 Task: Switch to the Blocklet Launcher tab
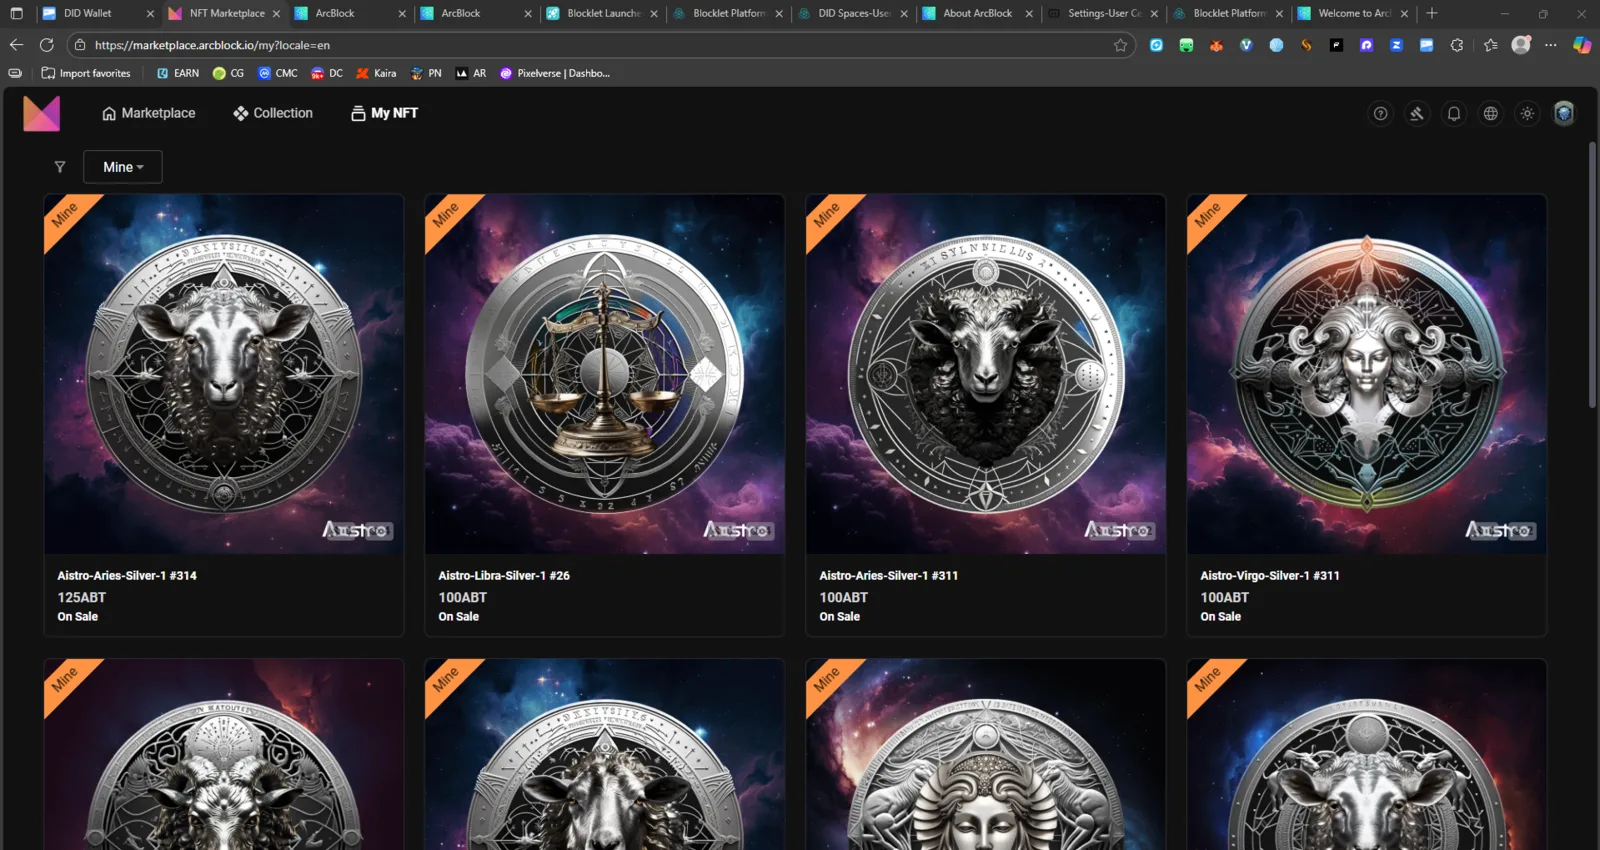pos(603,13)
